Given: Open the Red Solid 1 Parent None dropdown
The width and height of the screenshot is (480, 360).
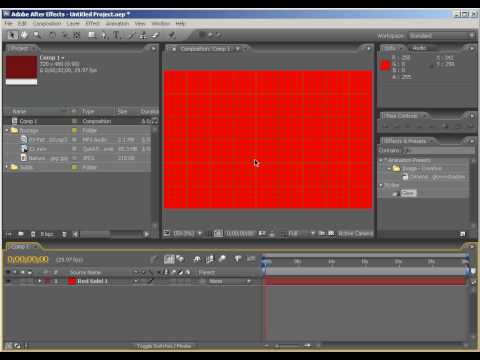Looking at the screenshot, I should [x=229, y=281].
